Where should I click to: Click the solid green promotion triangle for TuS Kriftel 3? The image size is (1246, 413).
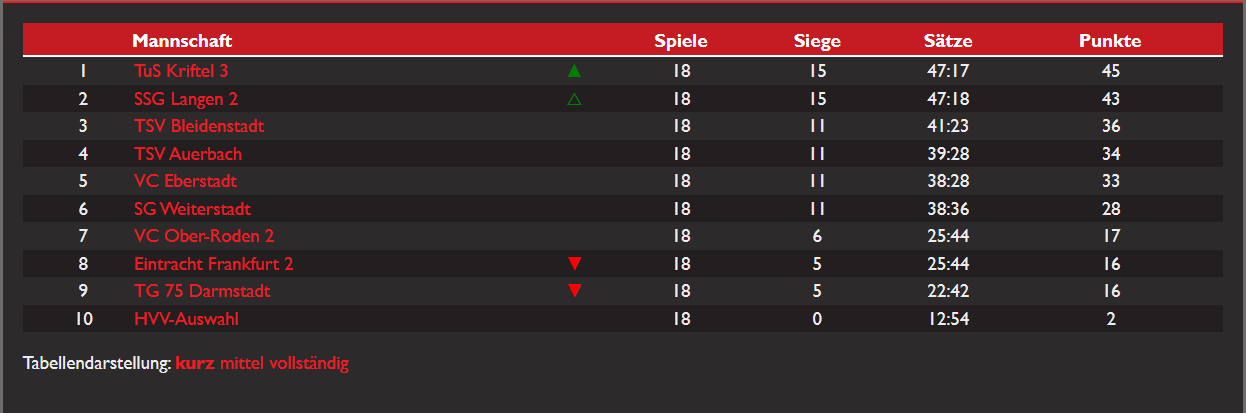click(x=574, y=71)
